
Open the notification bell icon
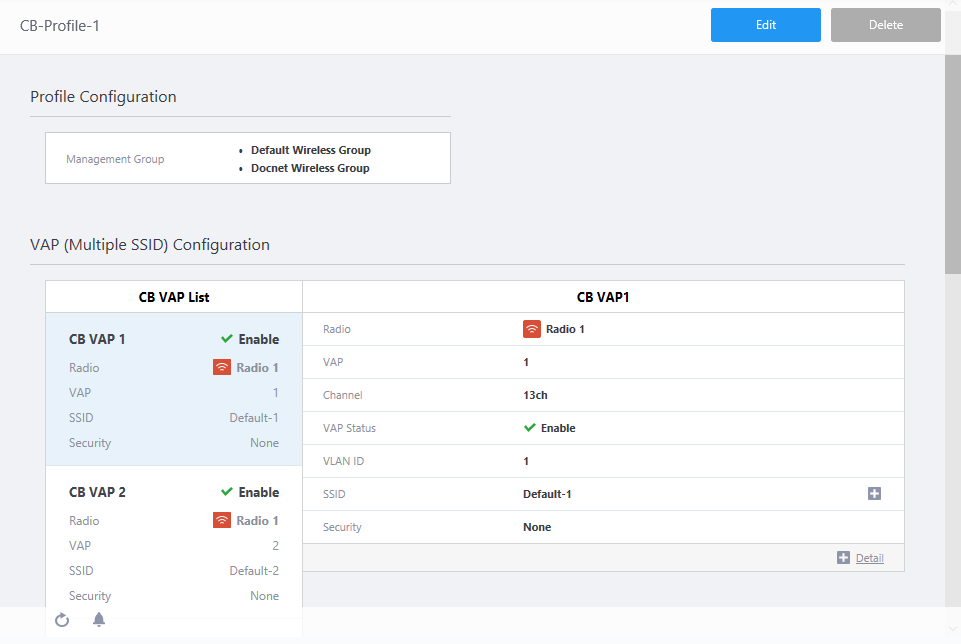tap(99, 620)
